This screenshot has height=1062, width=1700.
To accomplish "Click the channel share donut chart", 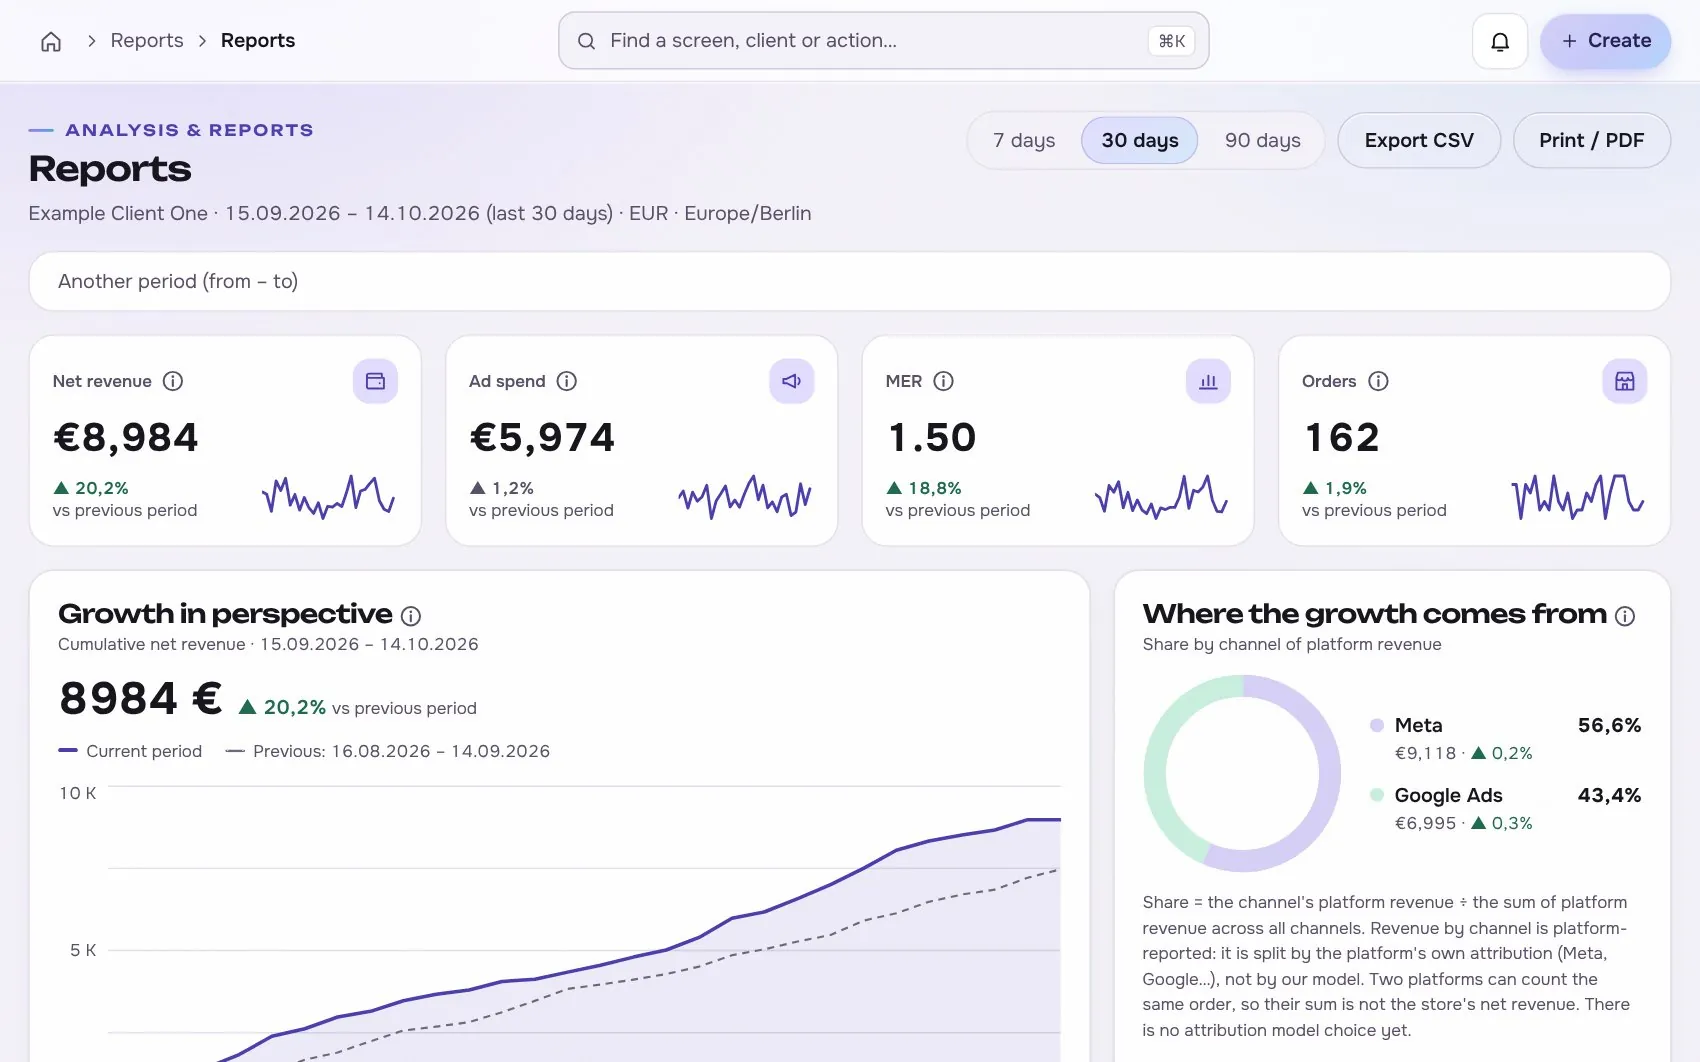I will coord(1242,773).
